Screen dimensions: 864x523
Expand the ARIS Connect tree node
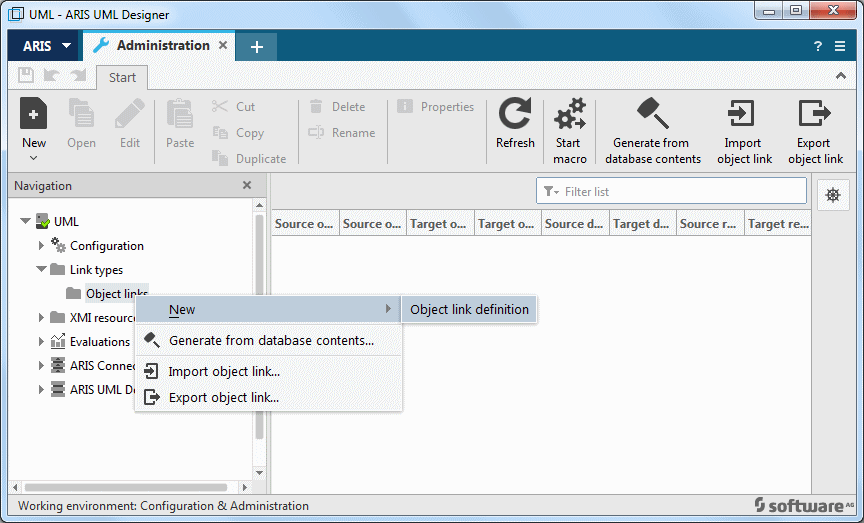(41, 365)
